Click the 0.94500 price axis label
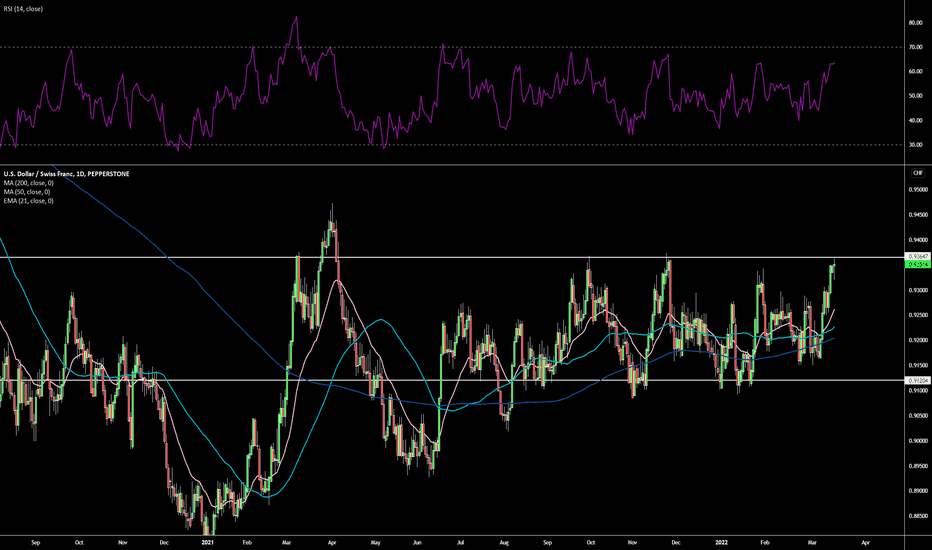Viewport: 932px width, 550px height. 917,215
